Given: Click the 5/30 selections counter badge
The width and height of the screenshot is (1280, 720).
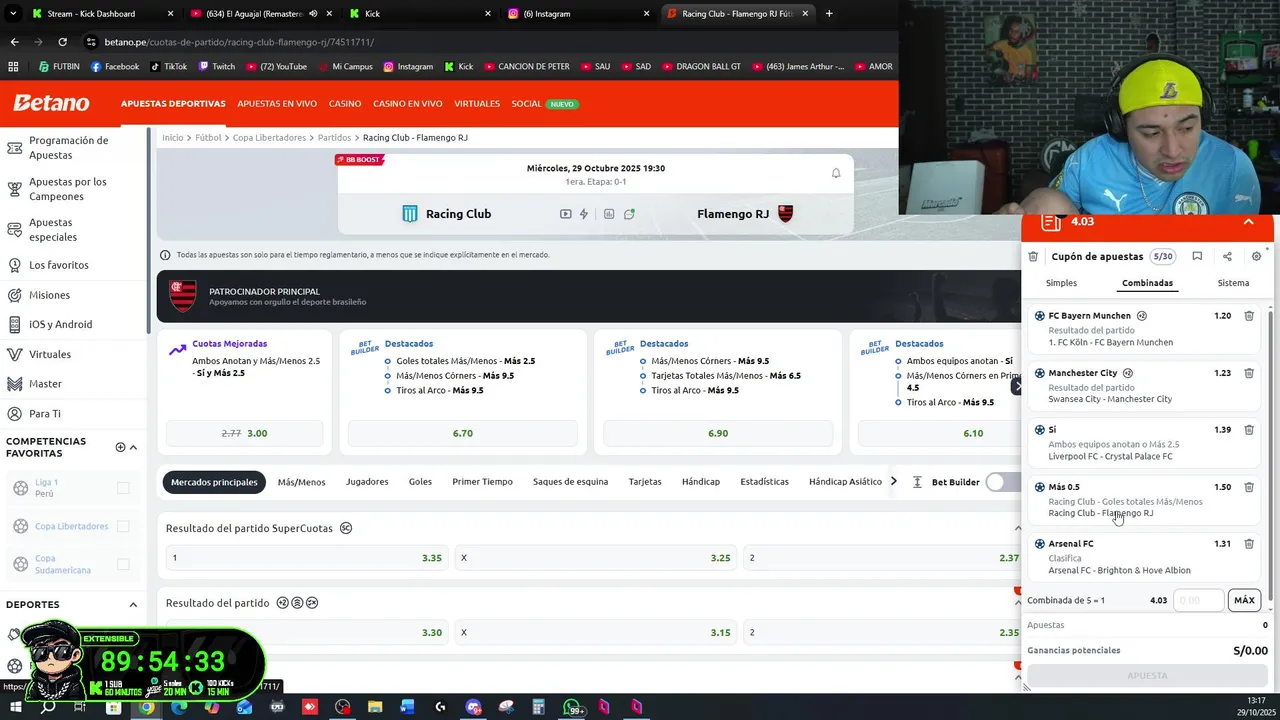Looking at the screenshot, I should [1162, 257].
